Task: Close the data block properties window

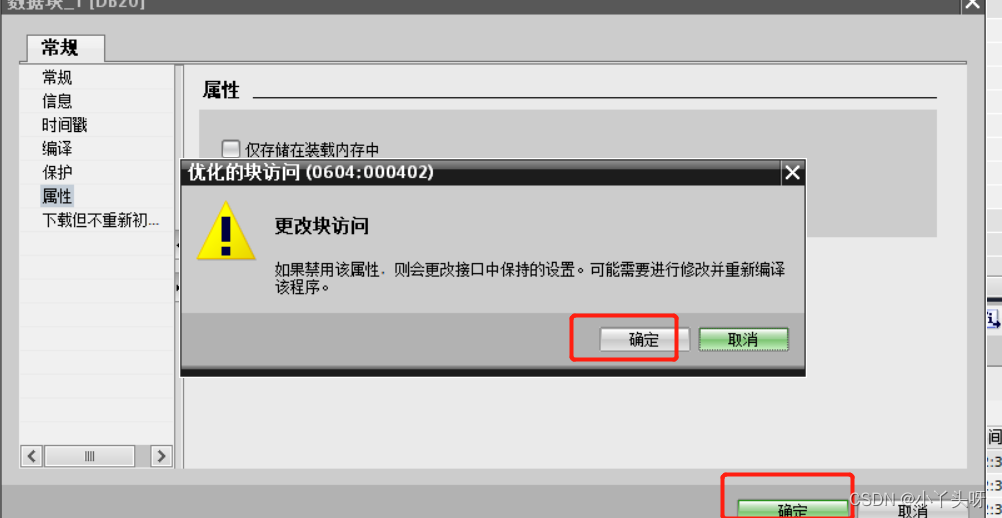Action: [972, 4]
